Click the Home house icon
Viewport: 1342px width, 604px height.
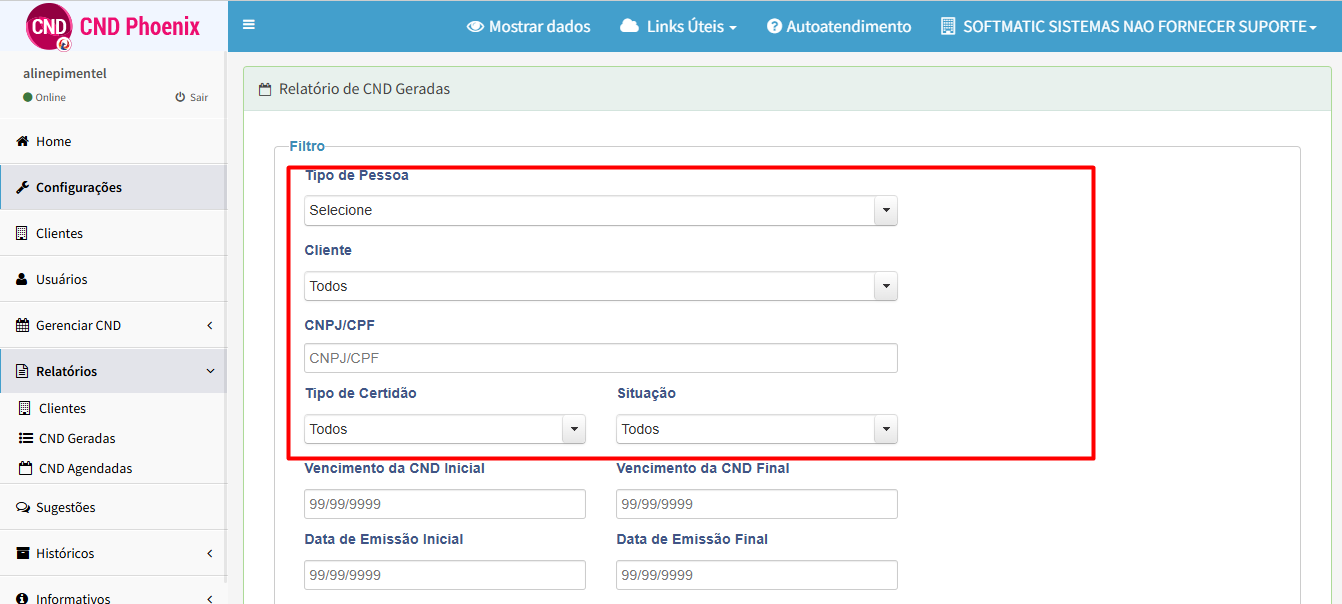pyautogui.click(x=22, y=141)
